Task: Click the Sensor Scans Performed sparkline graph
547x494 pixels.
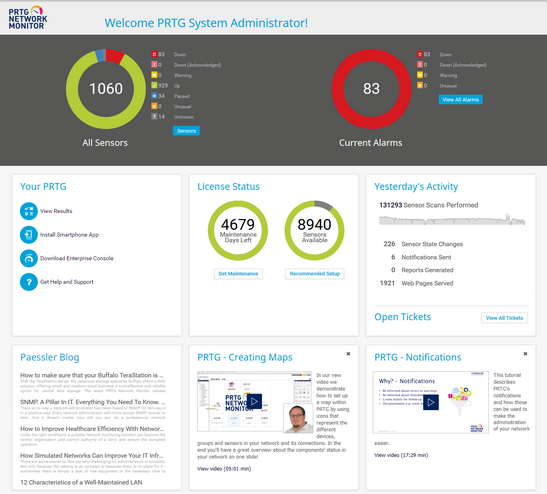Action: point(452,220)
